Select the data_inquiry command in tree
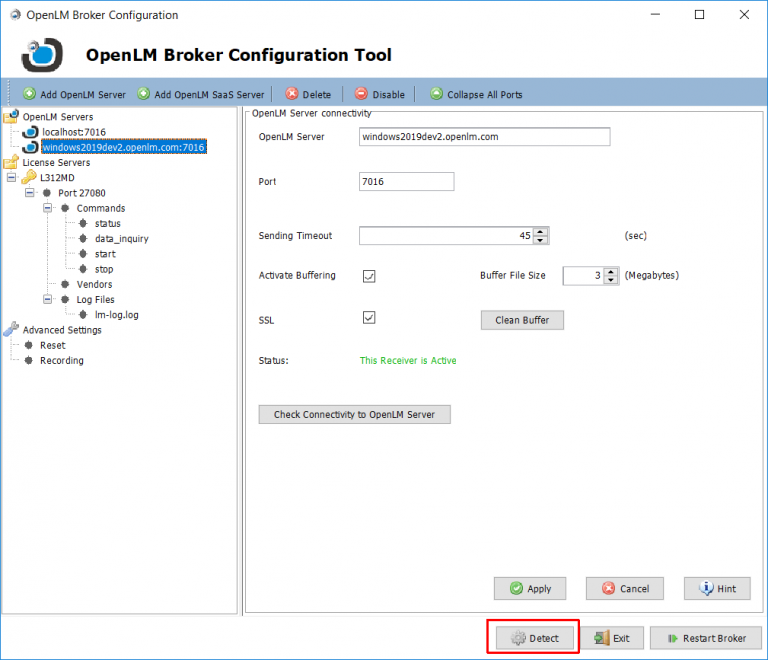This screenshot has height=660, width=768. point(121,239)
